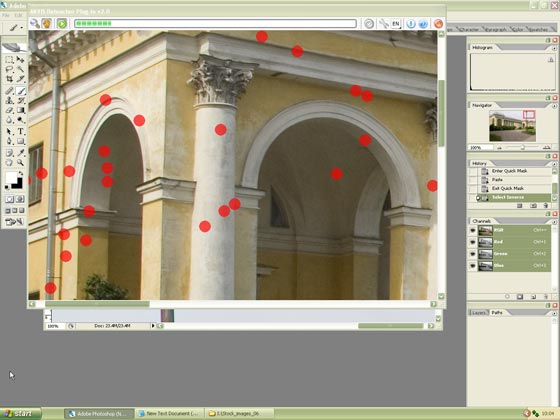Open the Histogram panel menu
The height and width of the screenshot is (420, 560).
point(554,48)
